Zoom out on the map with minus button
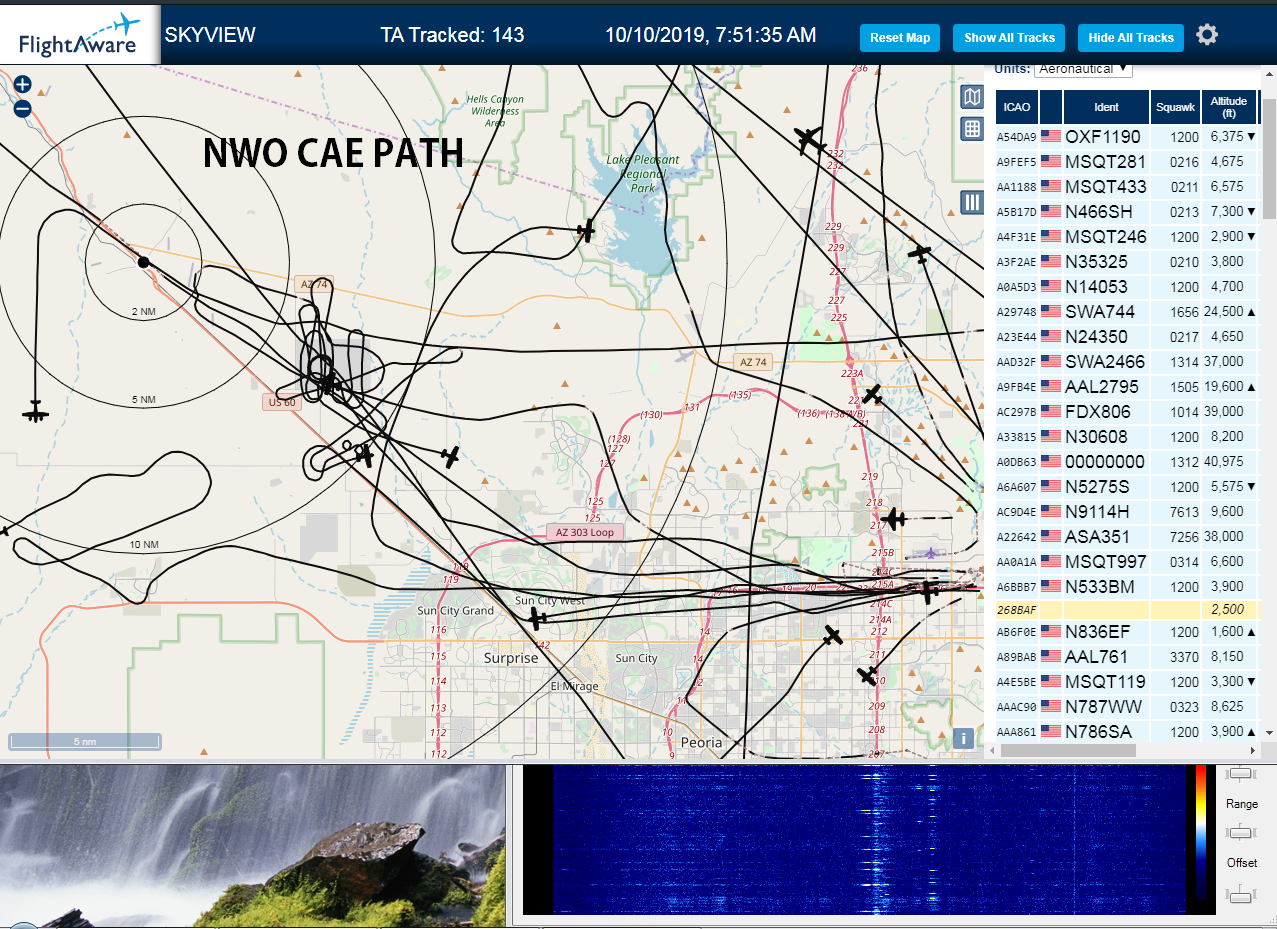The height and width of the screenshot is (929, 1277). tap(23, 108)
